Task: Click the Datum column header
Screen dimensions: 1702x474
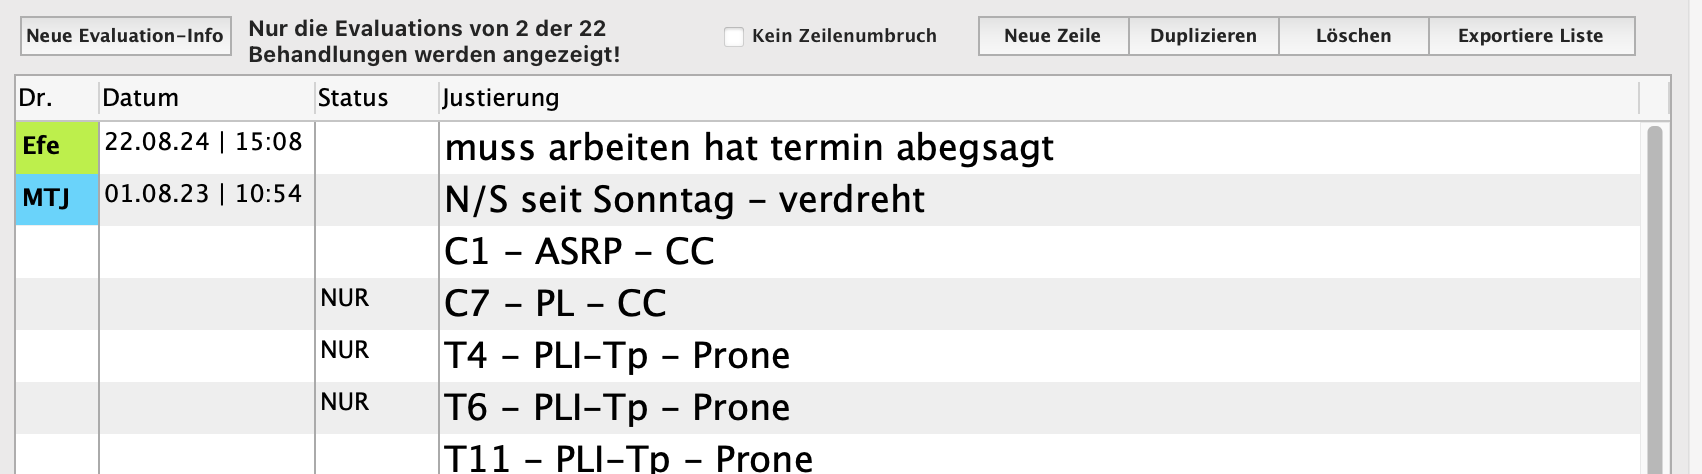Action: [205, 98]
